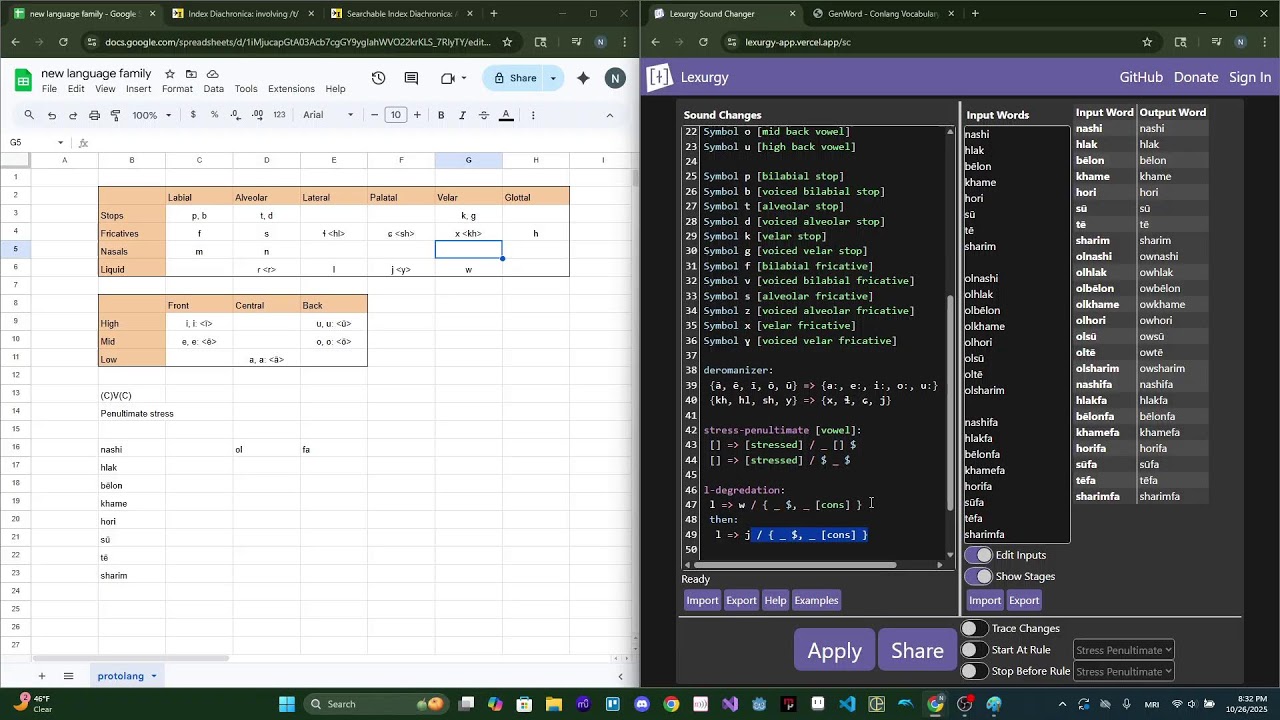Search the menus in Google Sheets toolbar
Screen dimensions: 1280x720
click(x=29, y=115)
